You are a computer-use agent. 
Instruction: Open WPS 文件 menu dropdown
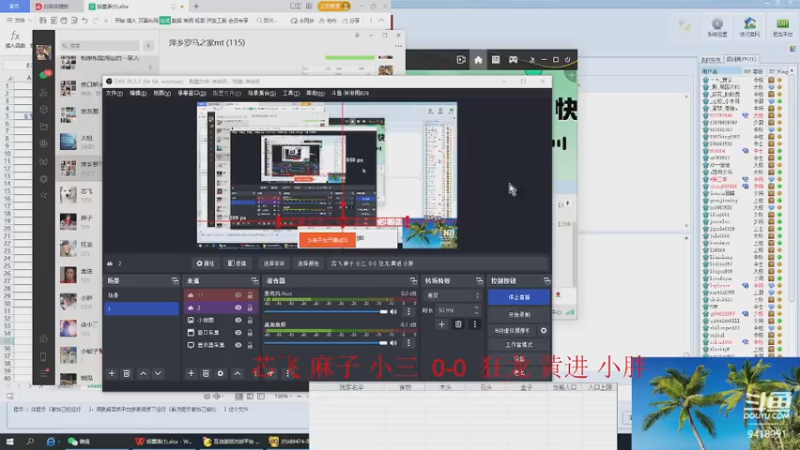tap(19, 20)
